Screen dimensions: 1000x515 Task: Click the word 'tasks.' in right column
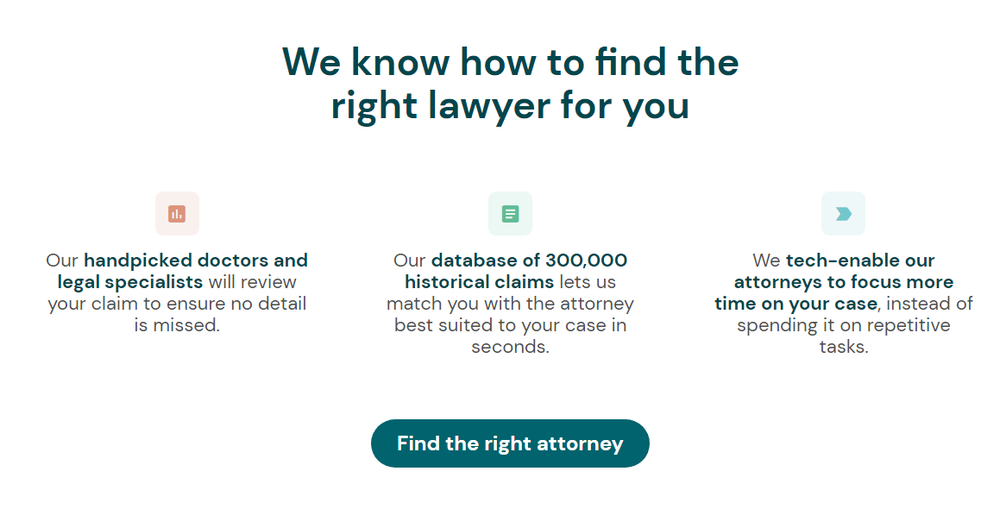(x=843, y=347)
